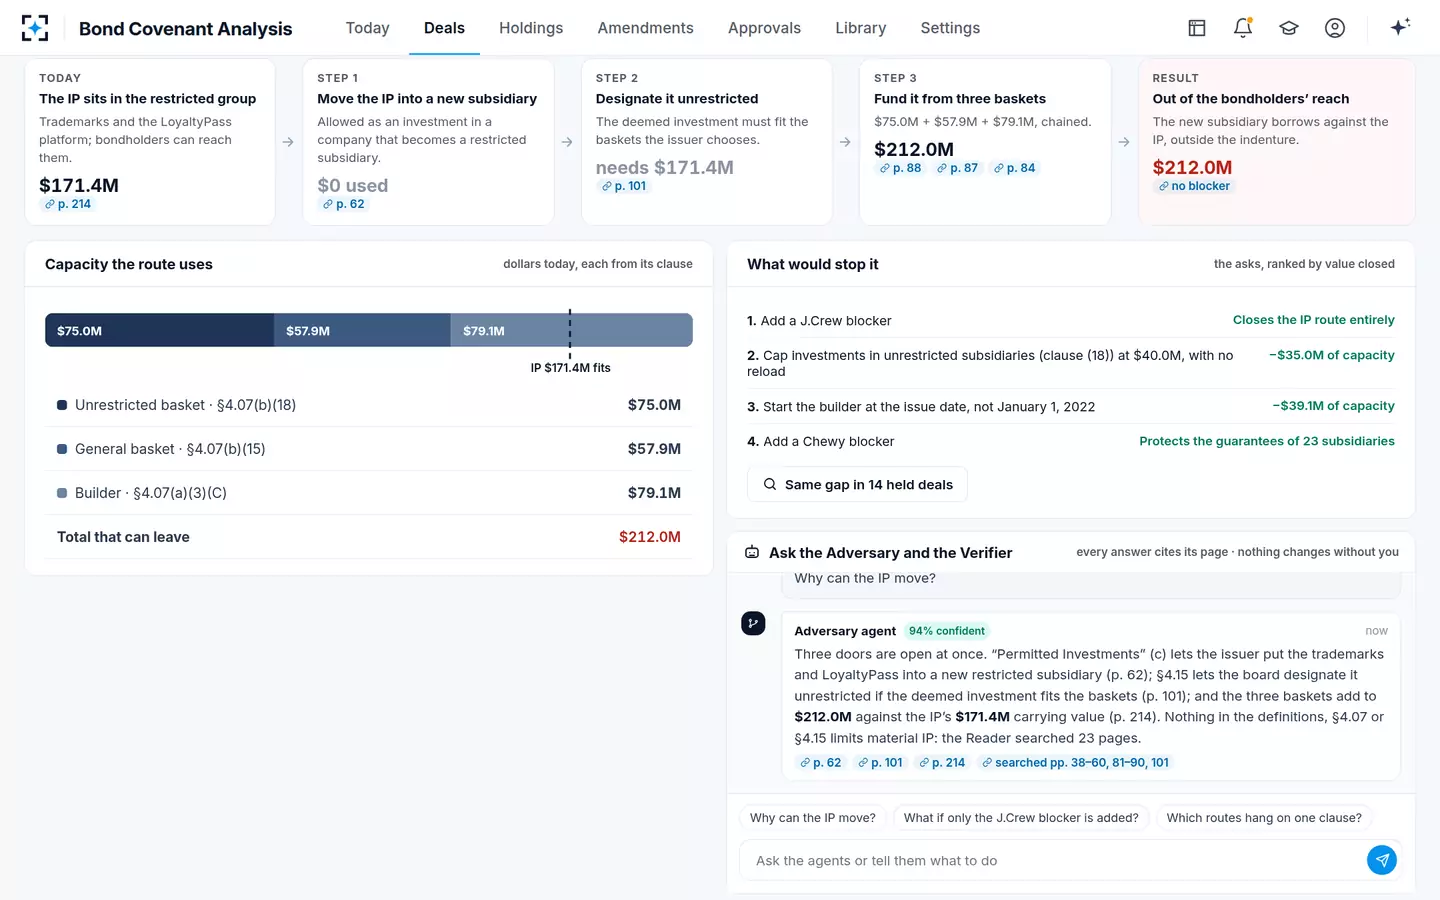Click the $79.1M segment of capacity bar
This screenshot has width=1440, height=900.
tap(572, 330)
